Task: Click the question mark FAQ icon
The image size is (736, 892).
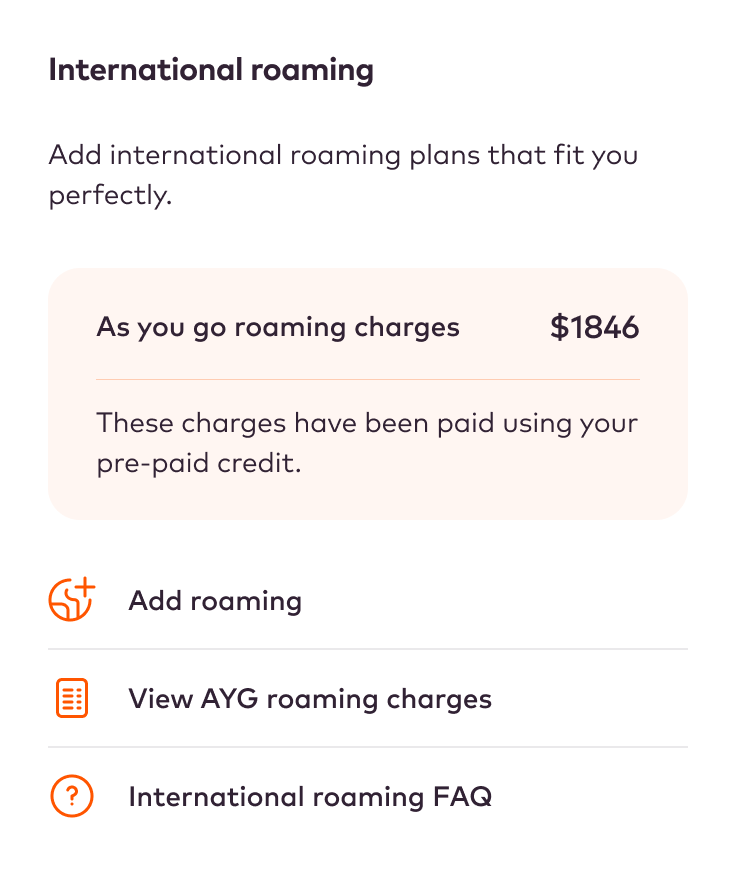Action: 71,797
